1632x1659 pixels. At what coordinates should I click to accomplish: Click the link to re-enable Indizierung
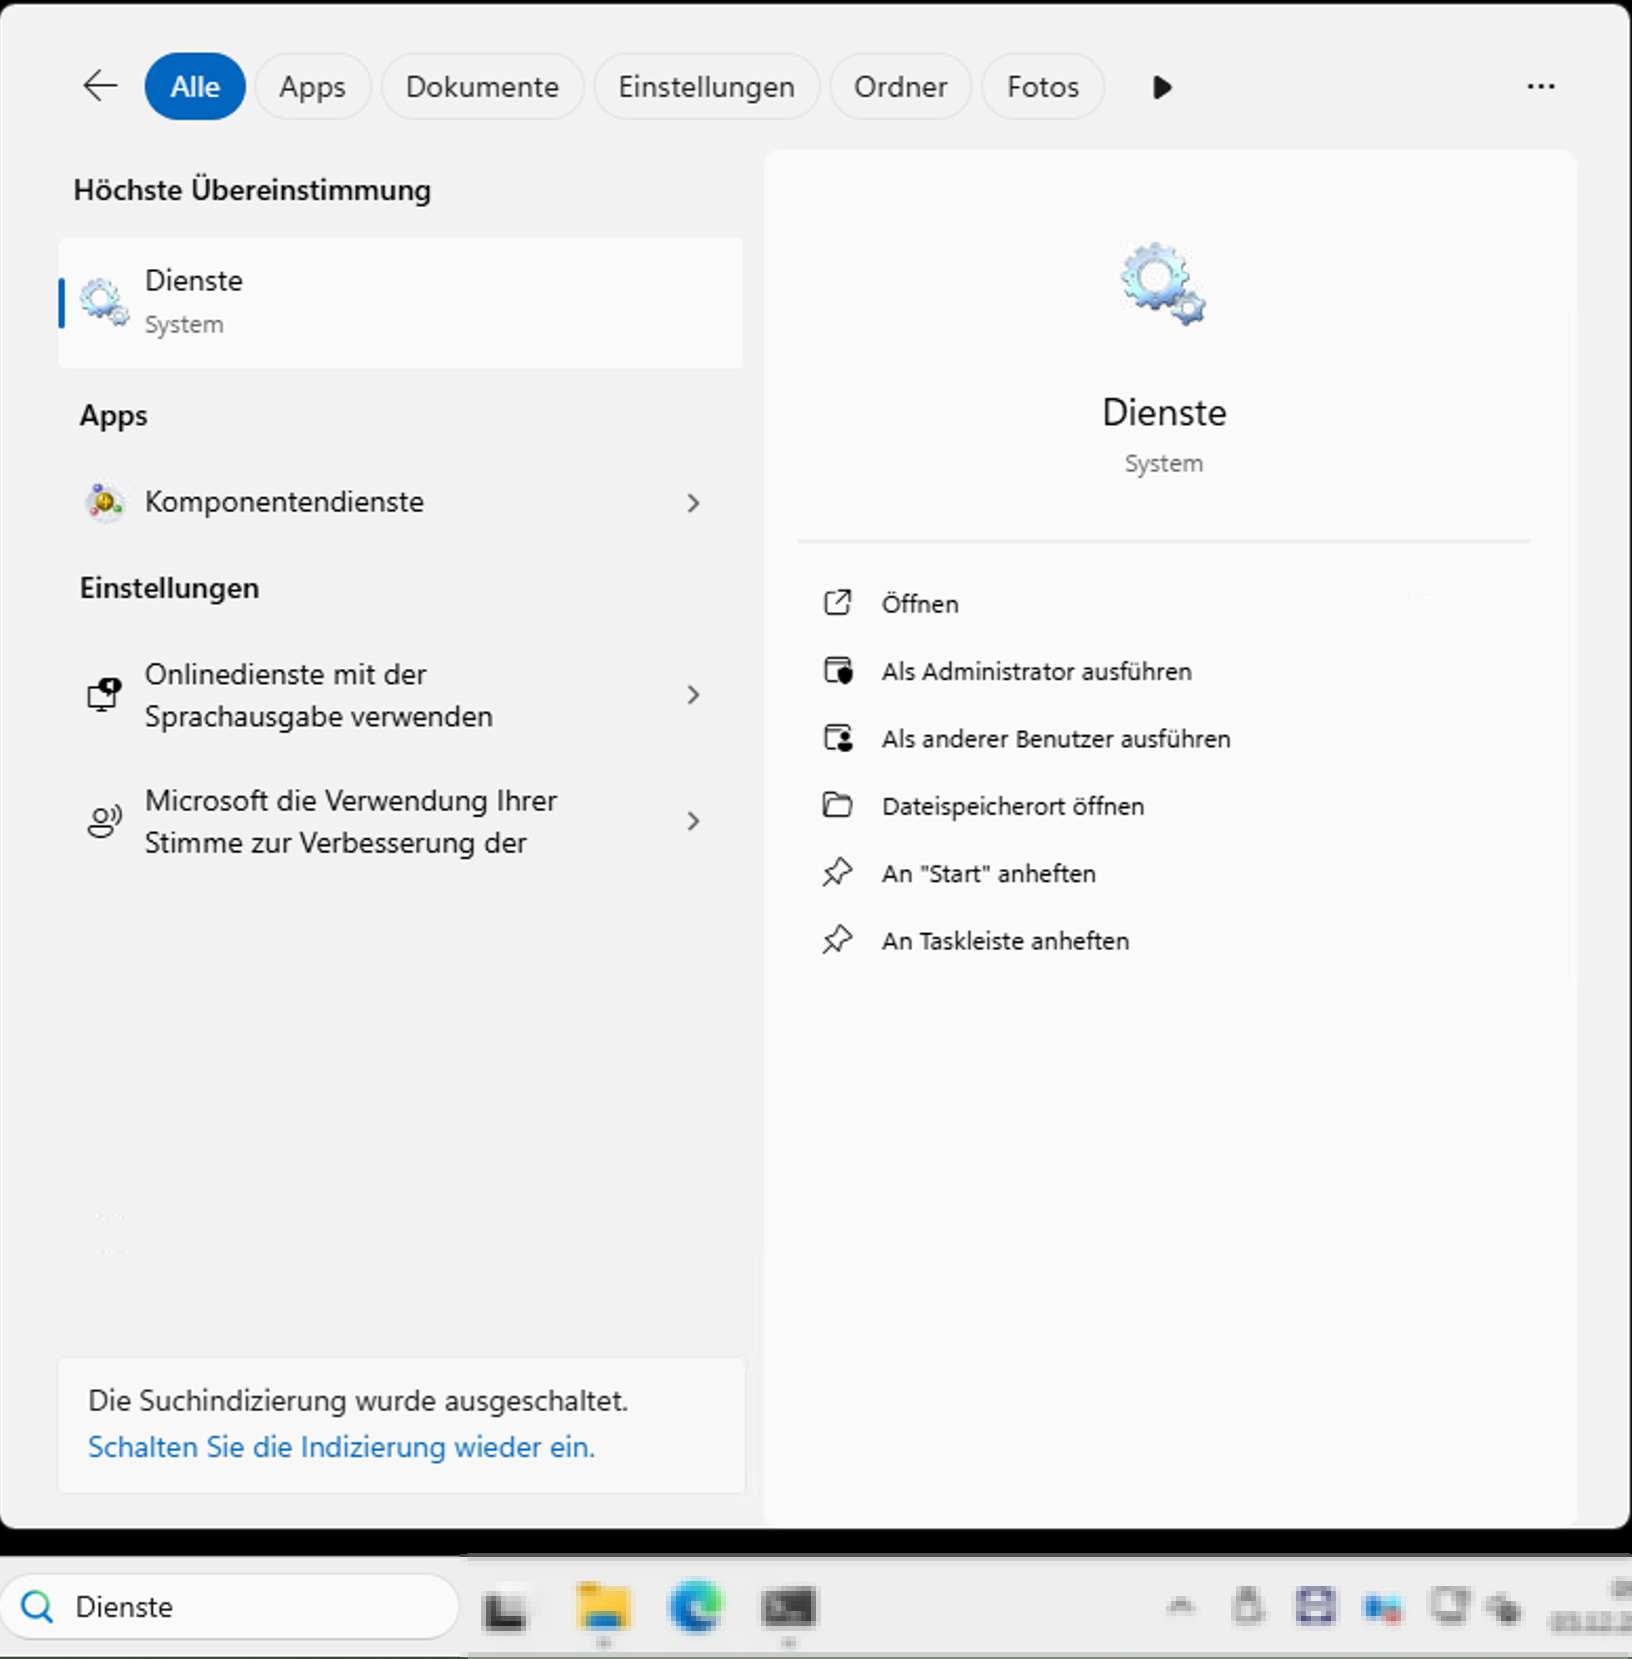pyautogui.click(x=341, y=1447)
